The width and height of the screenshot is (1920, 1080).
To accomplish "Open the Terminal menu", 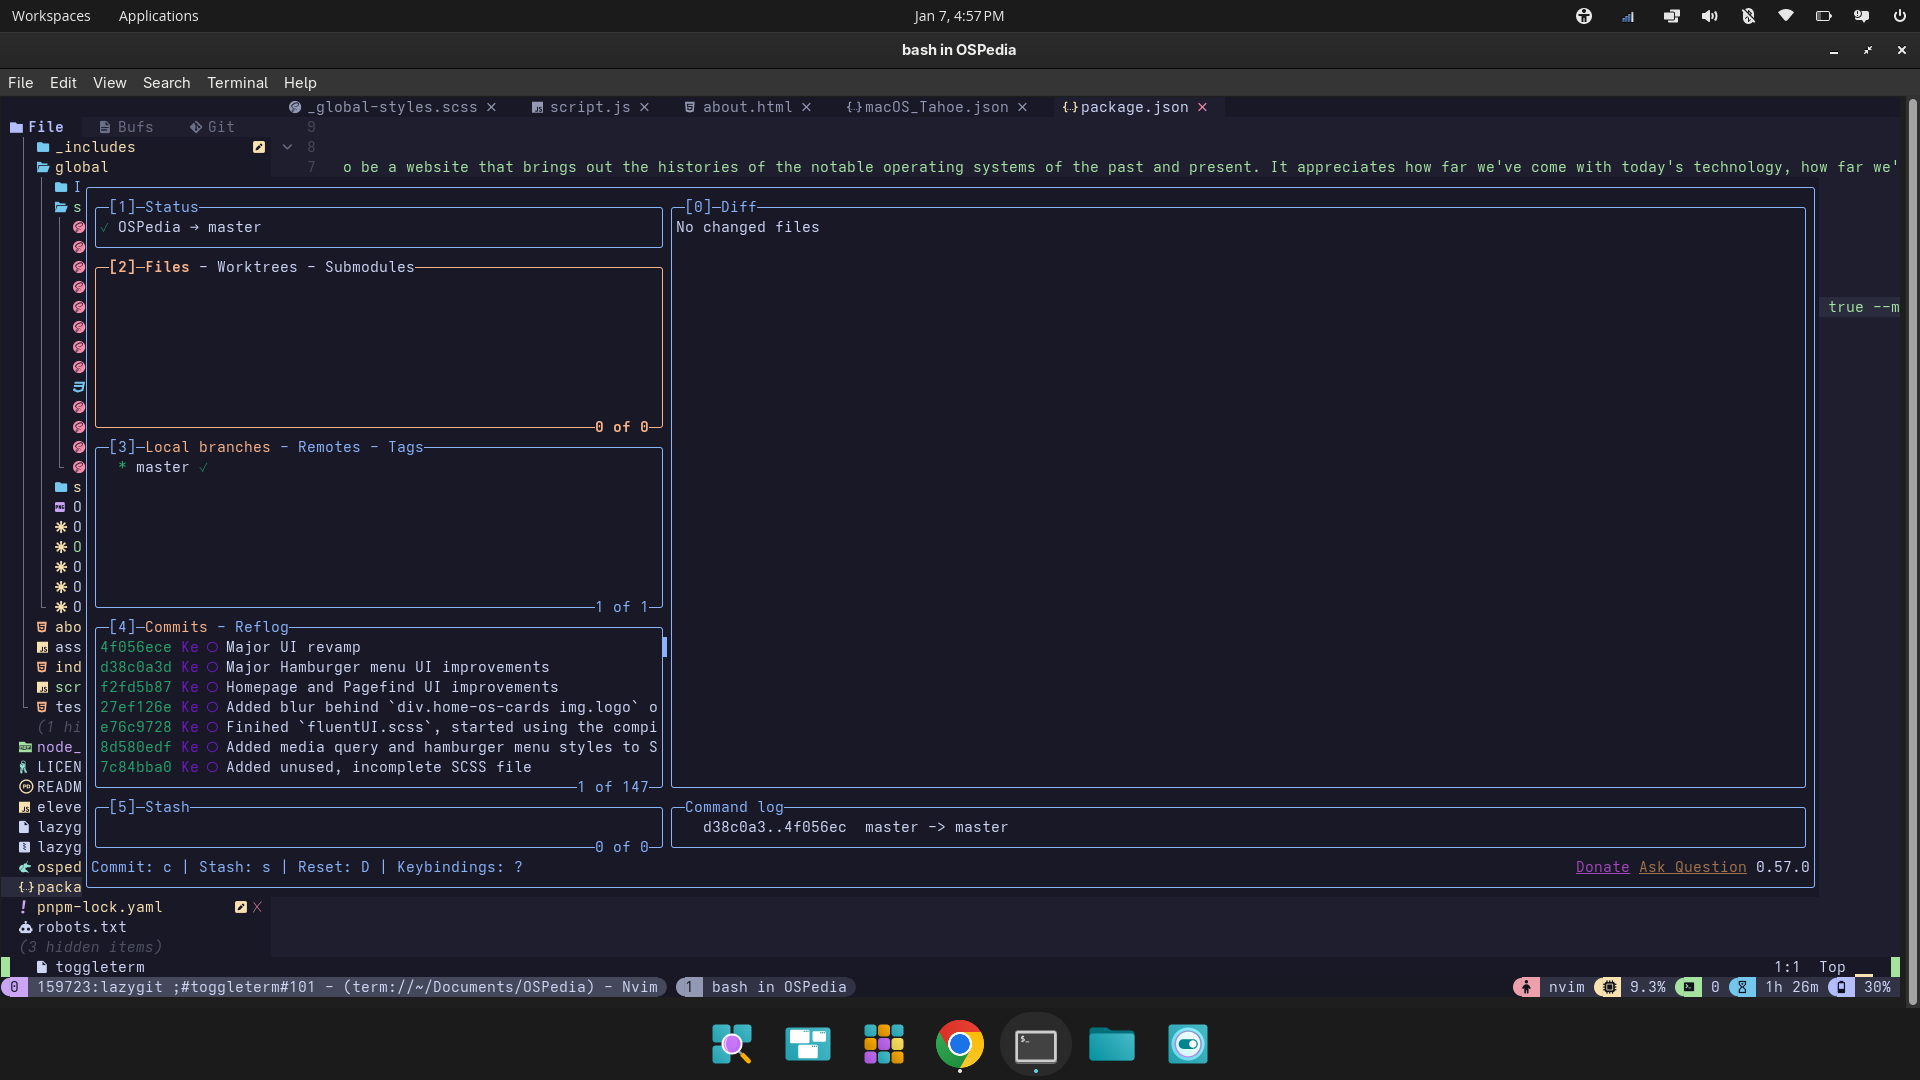I will [x=237, y=83].
